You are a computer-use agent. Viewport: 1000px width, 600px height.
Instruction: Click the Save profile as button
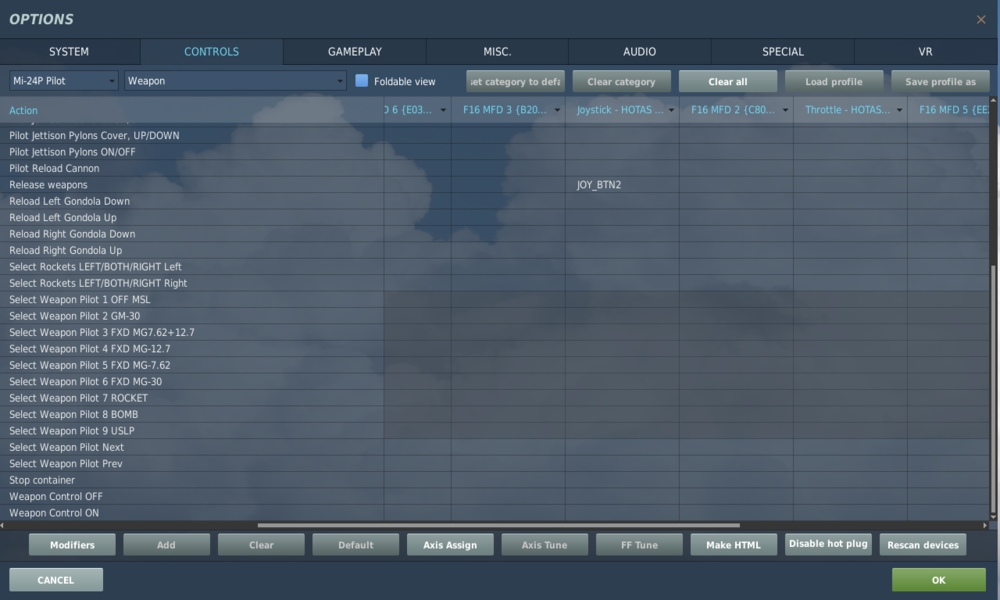click(x=940, y=82)
